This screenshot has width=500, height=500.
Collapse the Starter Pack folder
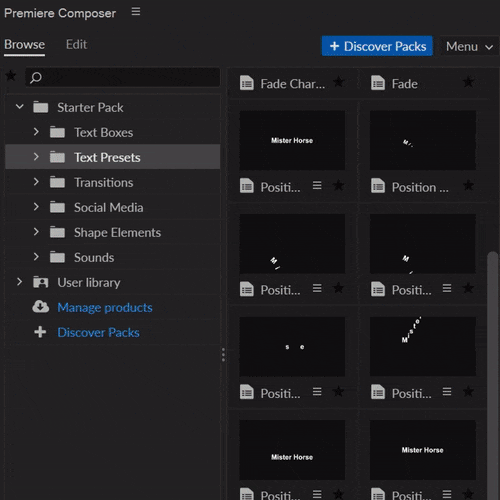pos(20,107)
